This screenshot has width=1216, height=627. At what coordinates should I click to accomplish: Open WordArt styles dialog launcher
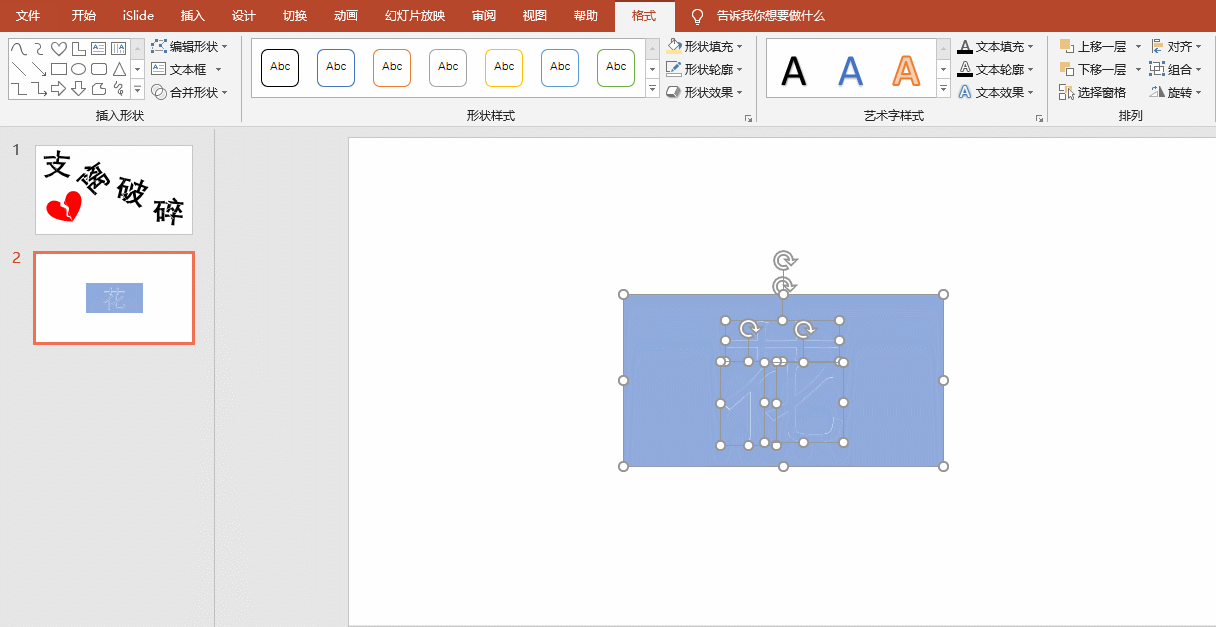(1039, 118)
